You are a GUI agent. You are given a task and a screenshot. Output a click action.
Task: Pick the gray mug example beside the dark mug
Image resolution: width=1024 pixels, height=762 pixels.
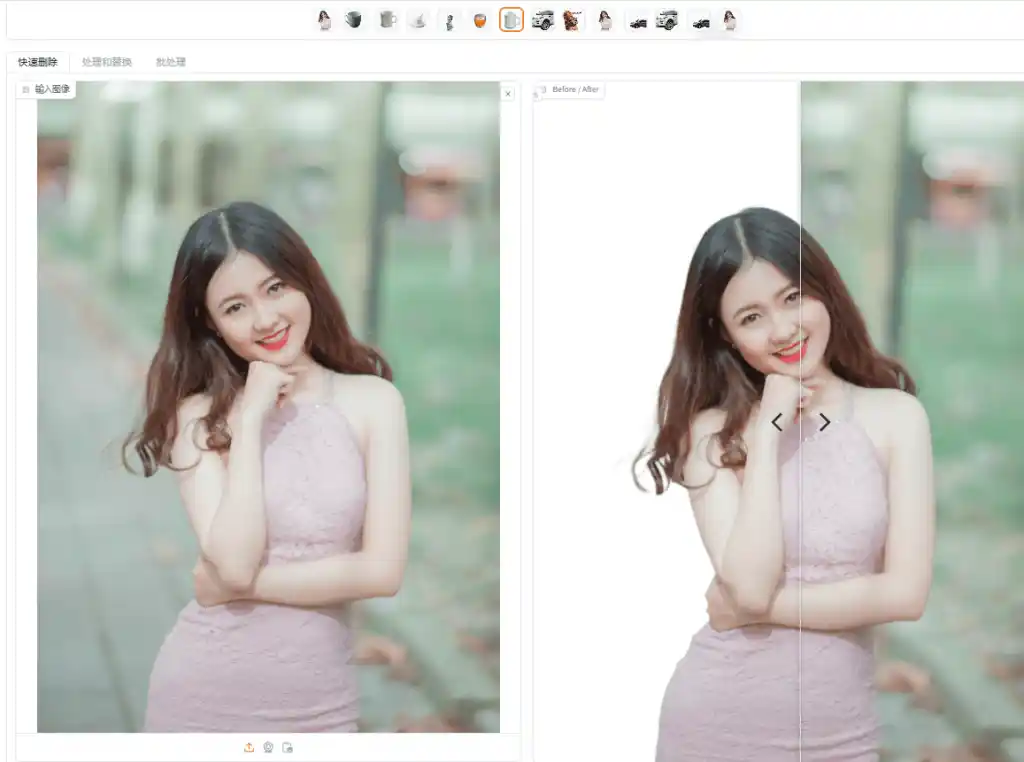pos(386,20)
